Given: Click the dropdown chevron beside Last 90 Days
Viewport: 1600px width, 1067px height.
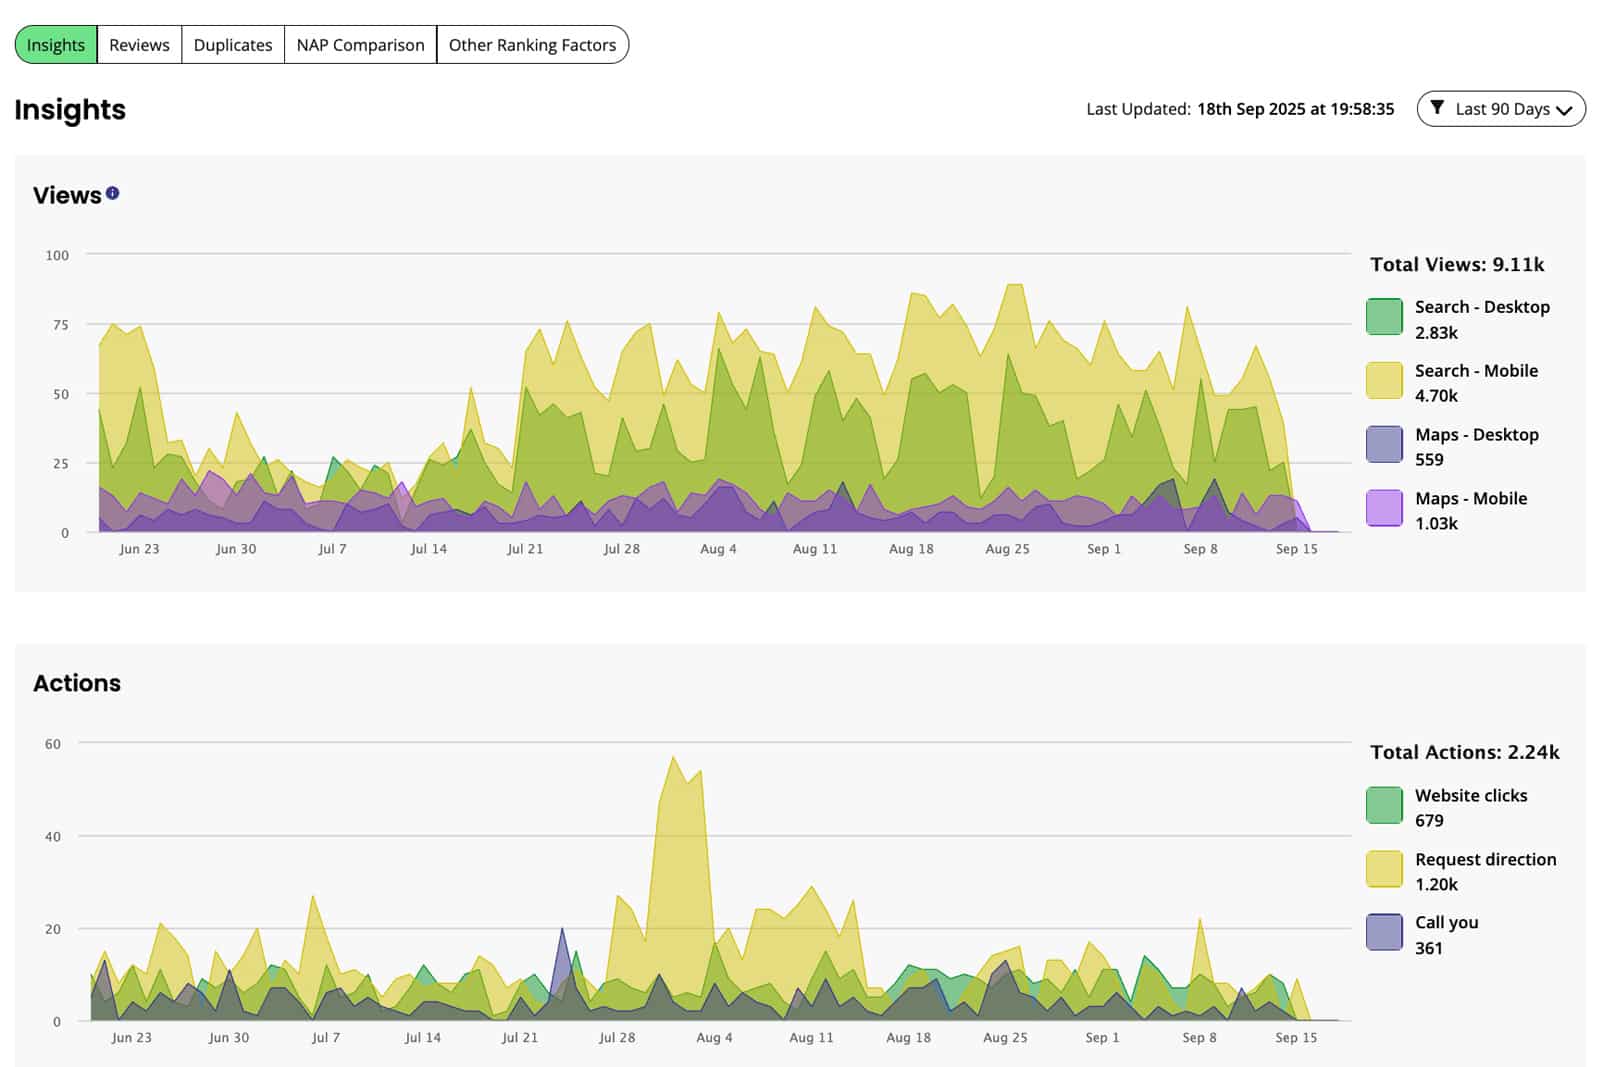Looking at the screenshot, I should [1565, 110].
